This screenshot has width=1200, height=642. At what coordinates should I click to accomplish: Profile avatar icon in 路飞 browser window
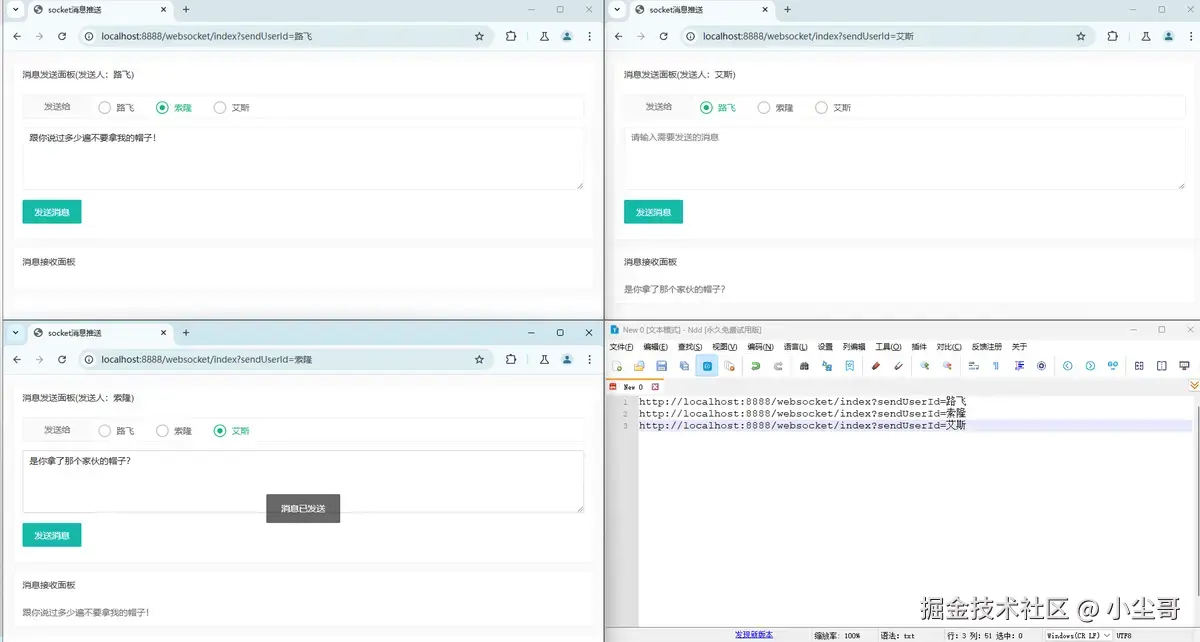pyautogui.click(x=567, y=36)
